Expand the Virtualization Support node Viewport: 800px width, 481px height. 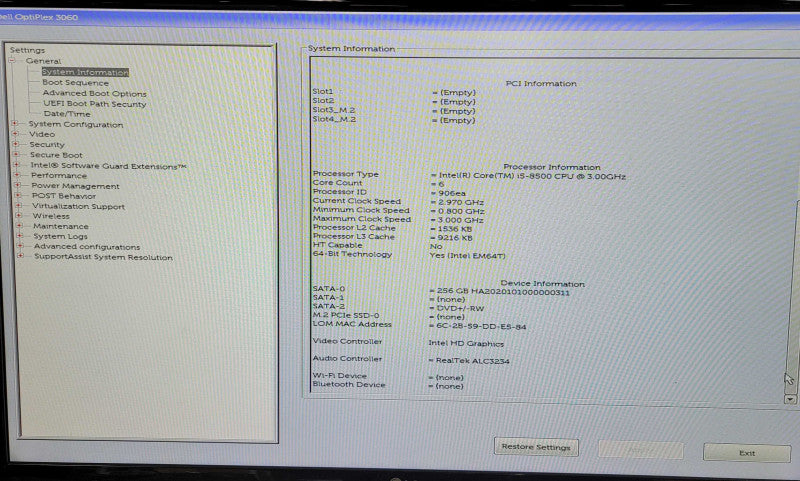(18, 206)
